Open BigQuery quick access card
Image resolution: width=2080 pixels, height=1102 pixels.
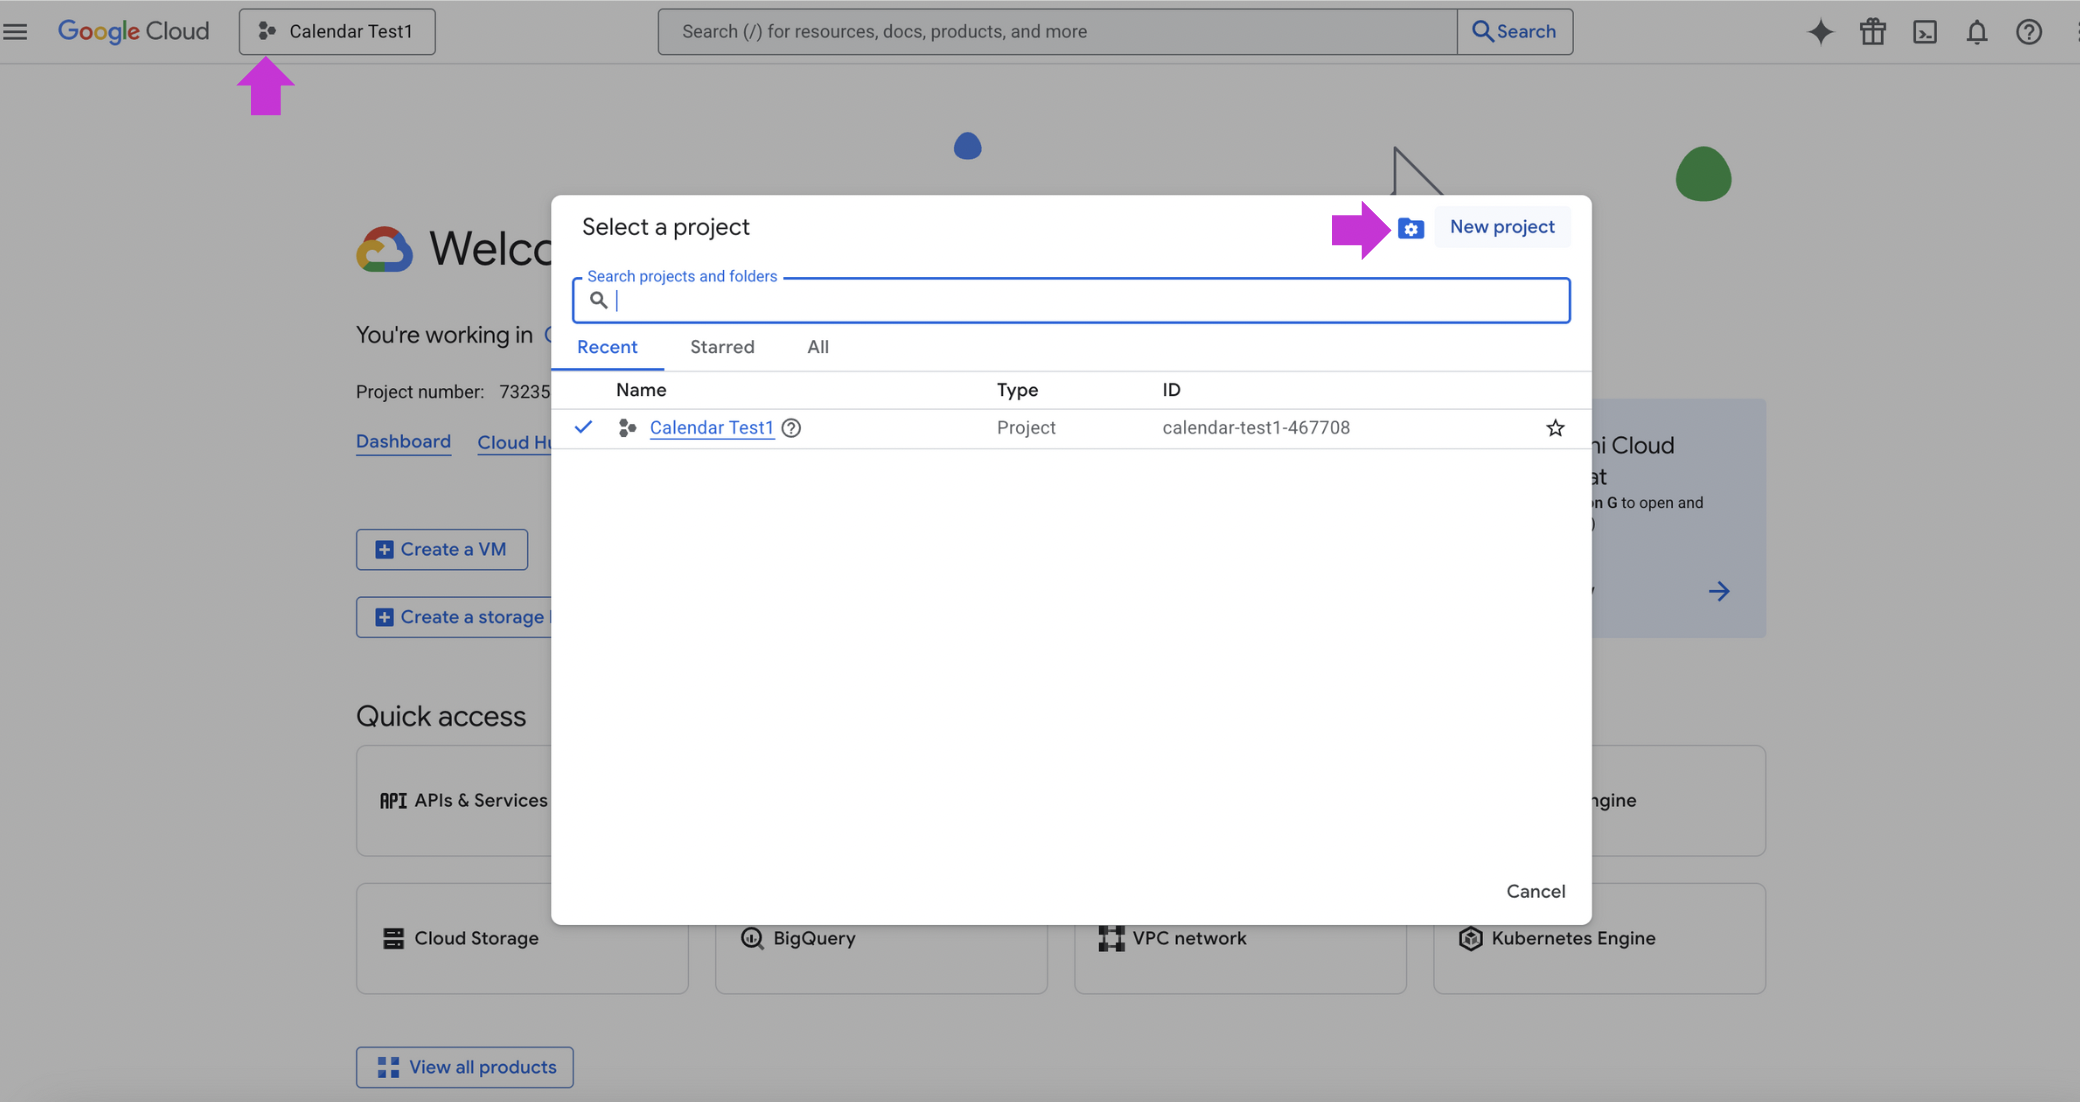coord(881,959)
